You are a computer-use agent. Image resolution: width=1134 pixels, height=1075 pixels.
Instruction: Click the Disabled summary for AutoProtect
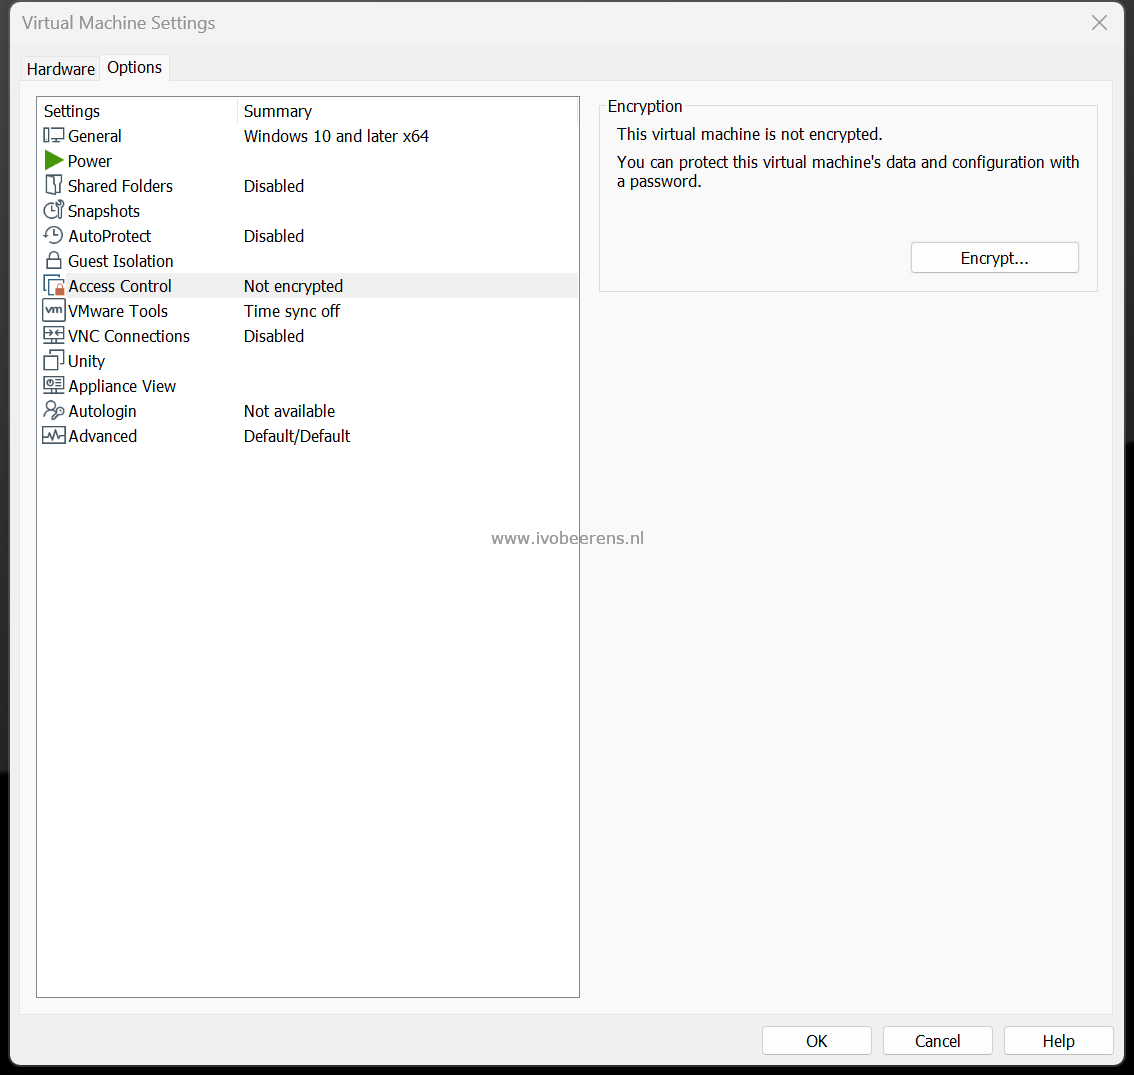pos(273,236)
